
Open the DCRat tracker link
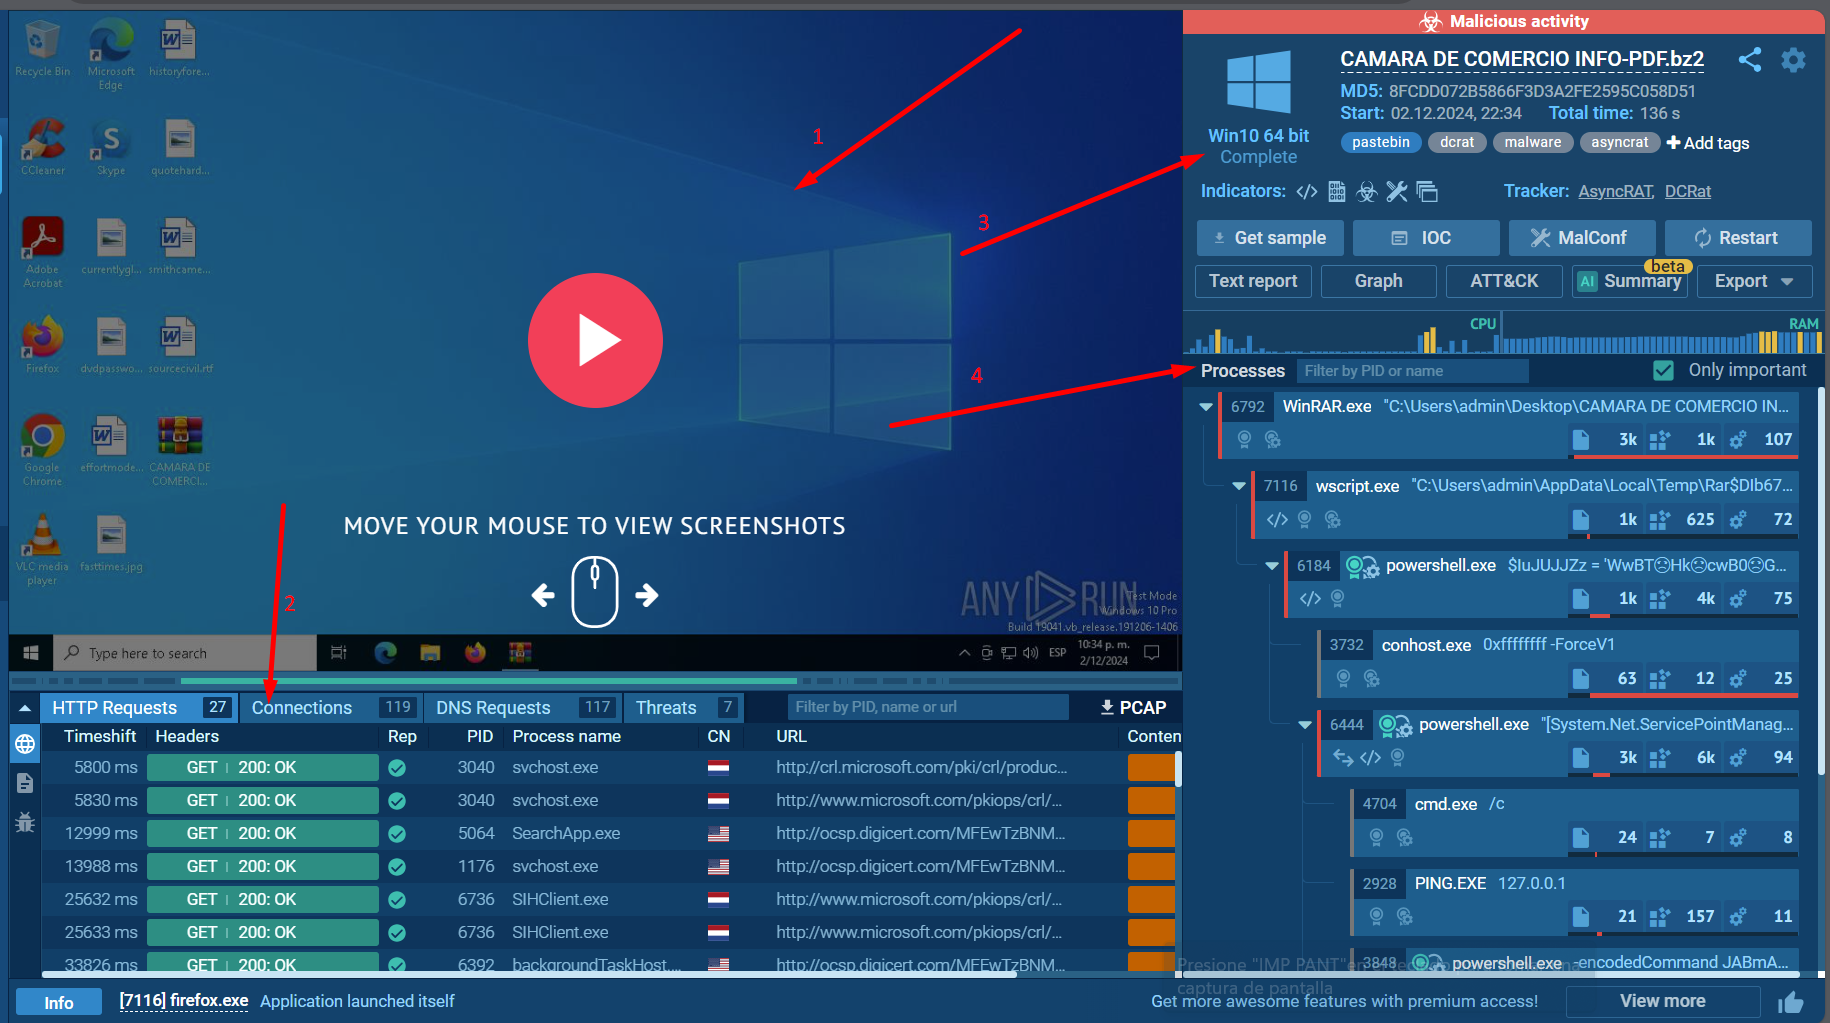pos(1688,191)
